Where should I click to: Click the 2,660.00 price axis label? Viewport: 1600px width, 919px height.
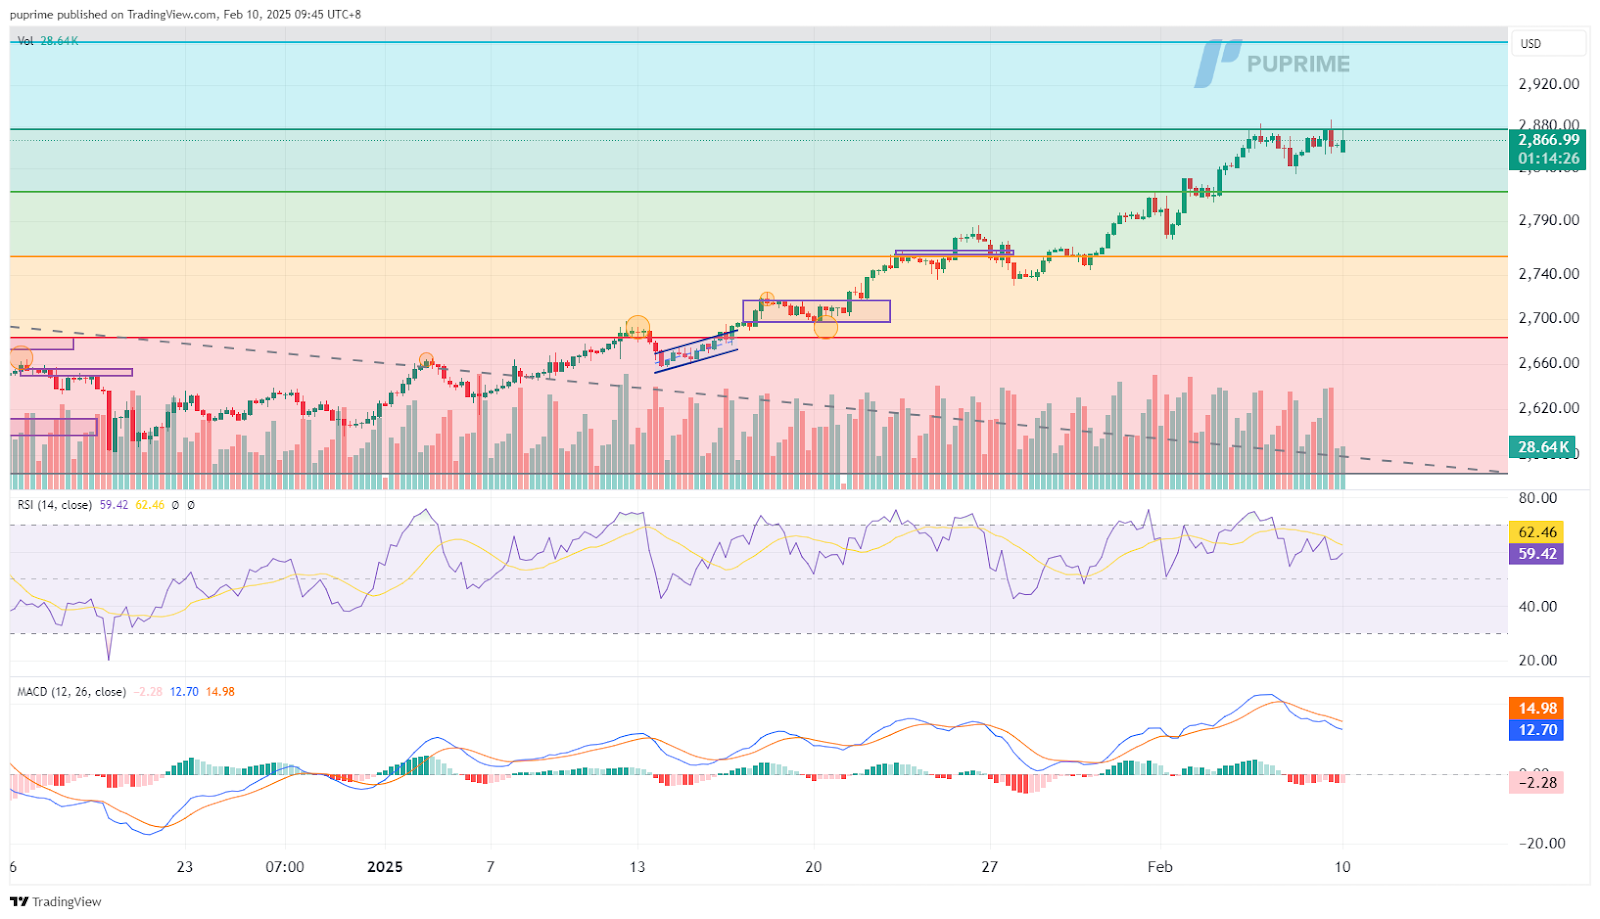coord(1549,363)
